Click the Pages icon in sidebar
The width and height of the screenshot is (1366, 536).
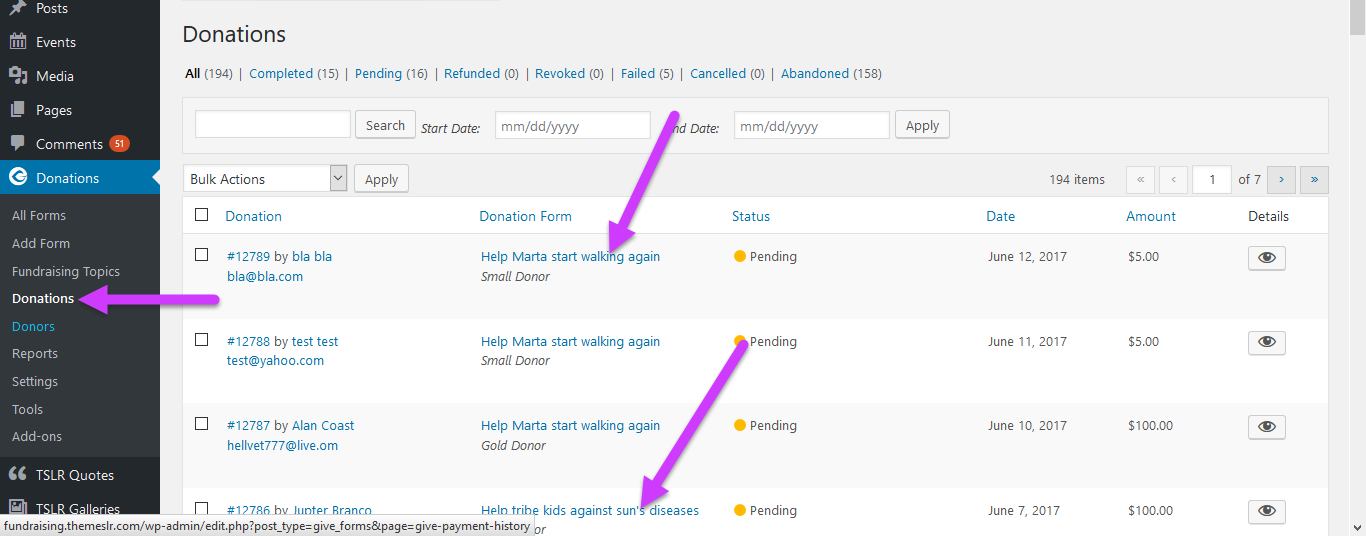pos(18,110)
